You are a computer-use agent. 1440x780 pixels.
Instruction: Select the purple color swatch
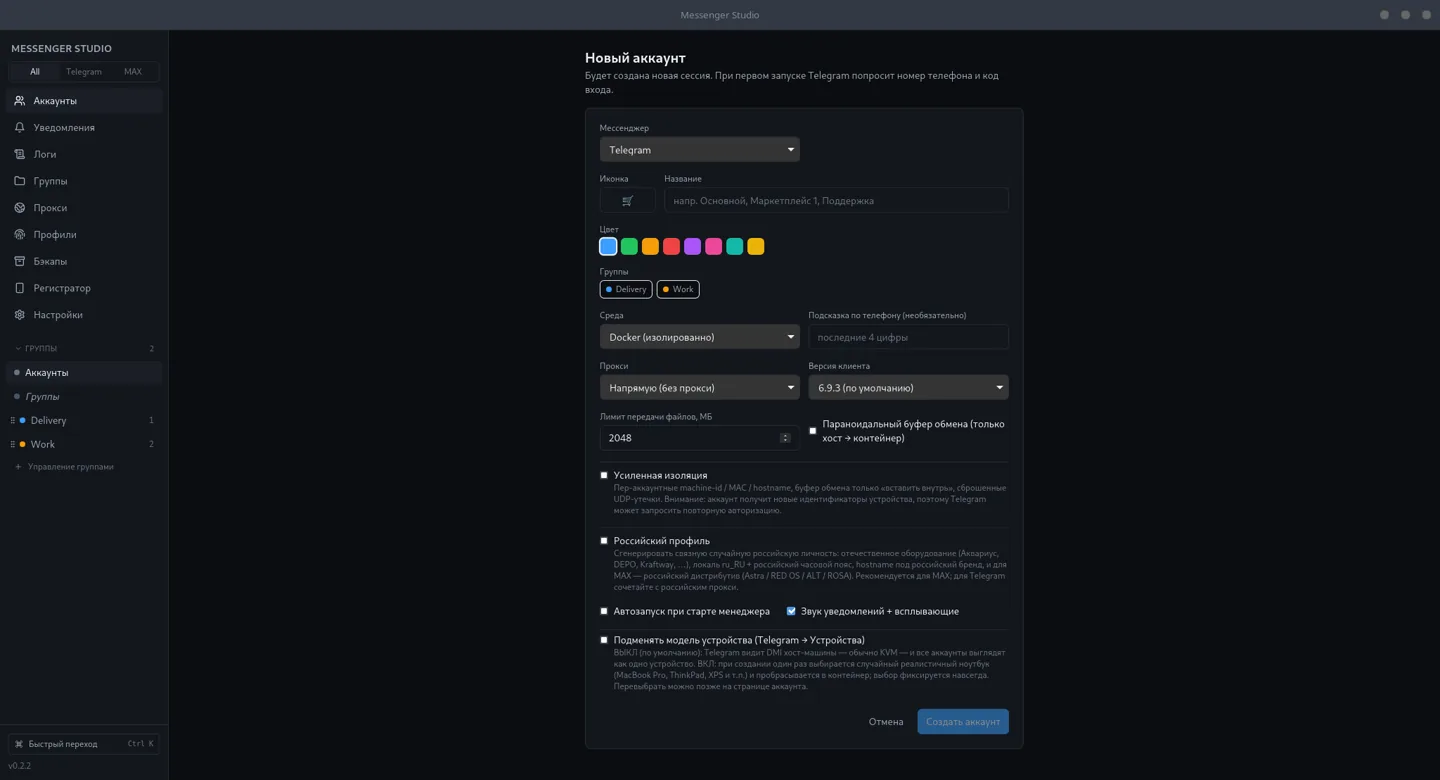(692, 246)
